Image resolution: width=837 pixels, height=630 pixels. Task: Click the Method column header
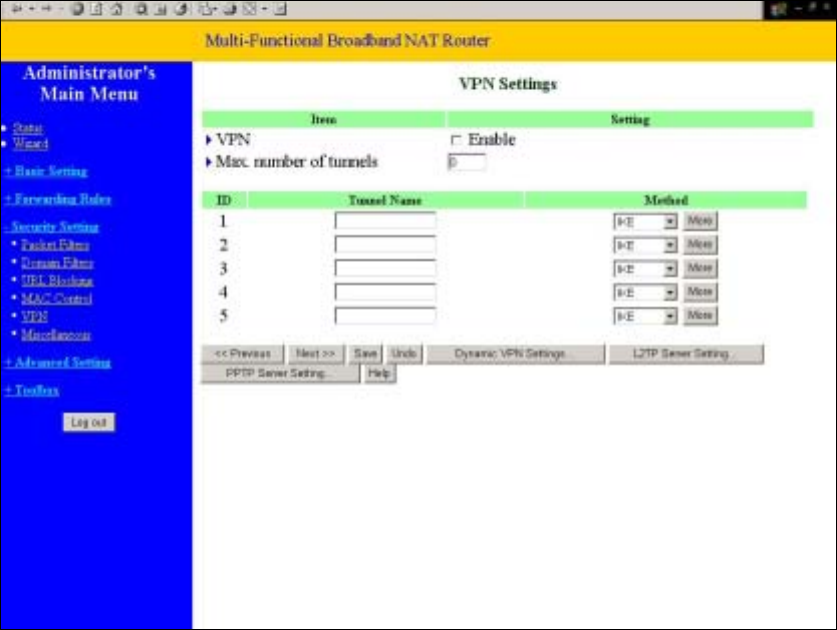coord(666,200)
